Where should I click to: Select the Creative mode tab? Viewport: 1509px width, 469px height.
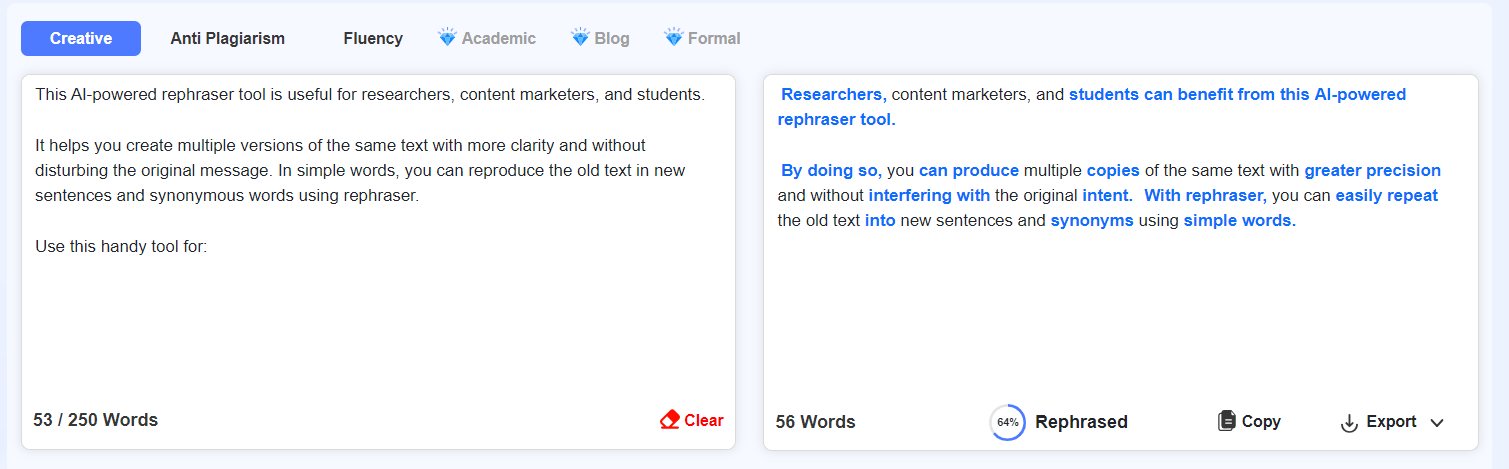(x=81, y=38)
